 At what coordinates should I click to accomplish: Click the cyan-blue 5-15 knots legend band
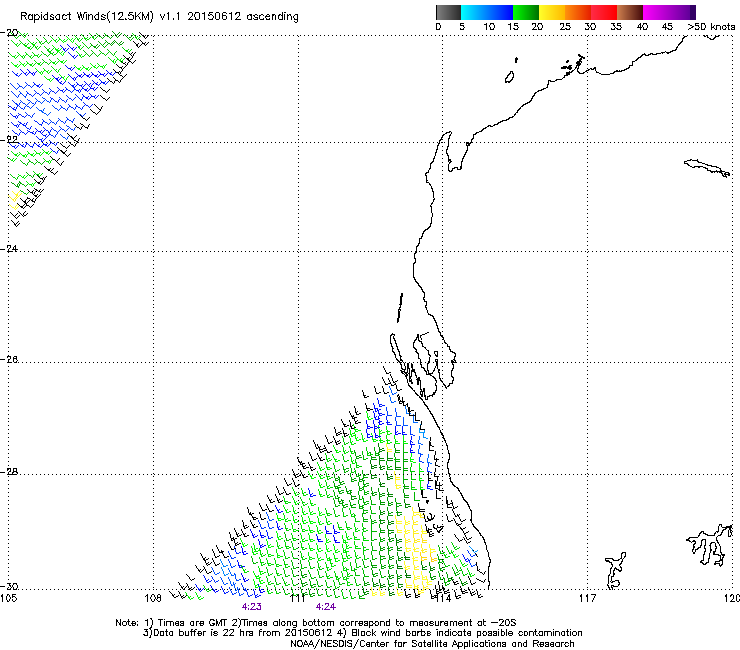(x=487, y=12)
